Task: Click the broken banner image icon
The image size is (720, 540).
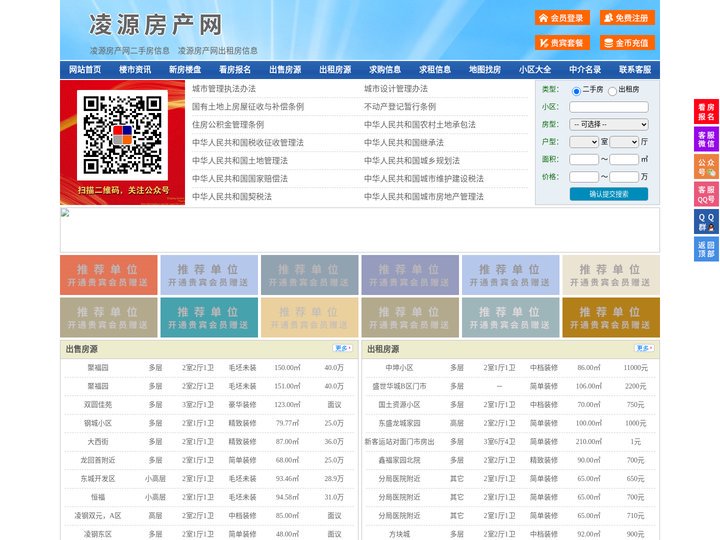Action: tap(65, 213)
